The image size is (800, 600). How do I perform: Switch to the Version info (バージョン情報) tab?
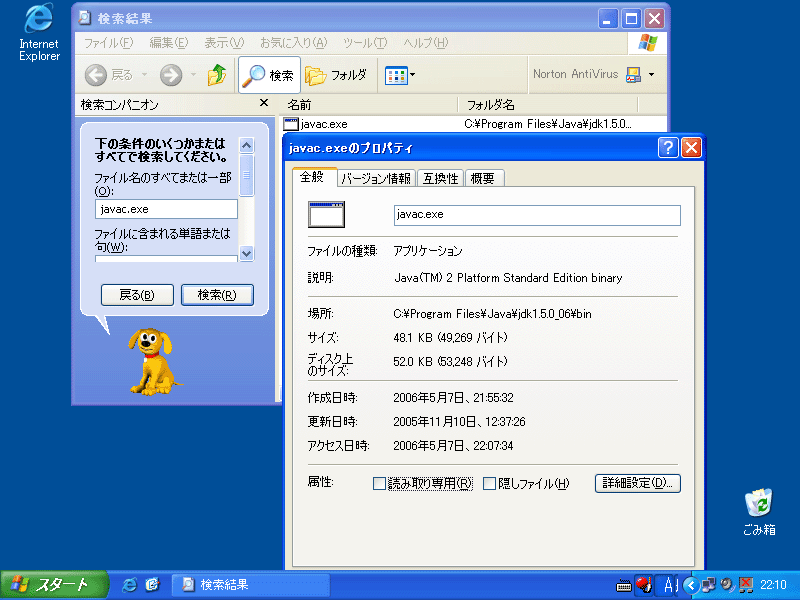[375, 179]
